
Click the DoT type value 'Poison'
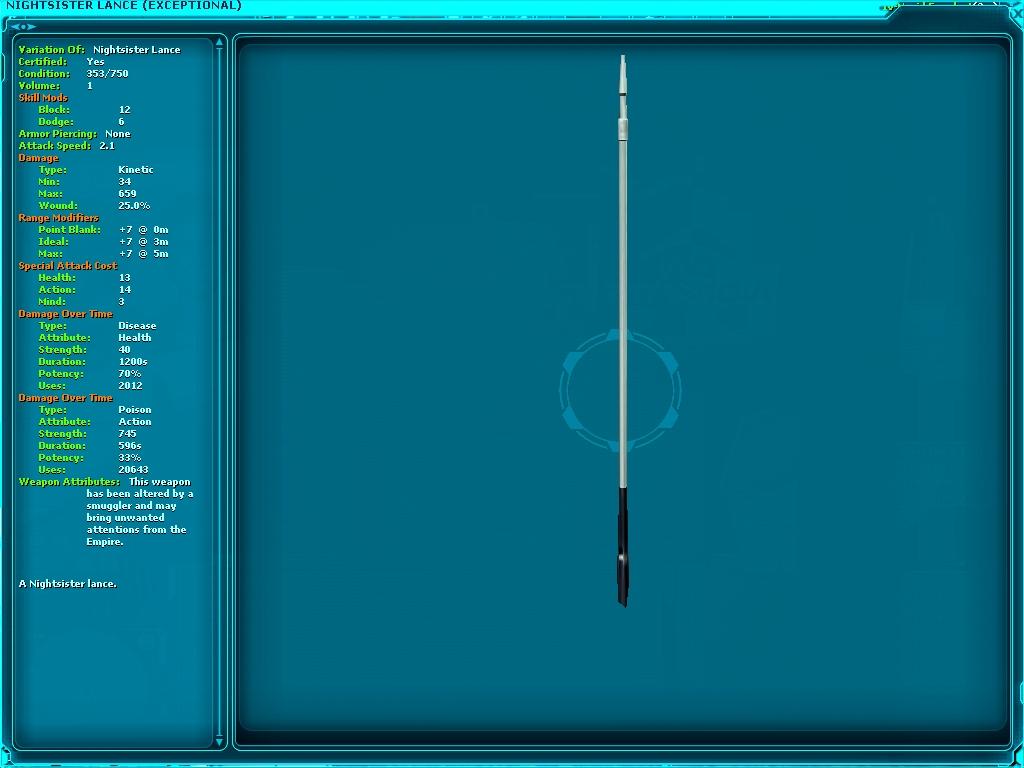point(135,410)
